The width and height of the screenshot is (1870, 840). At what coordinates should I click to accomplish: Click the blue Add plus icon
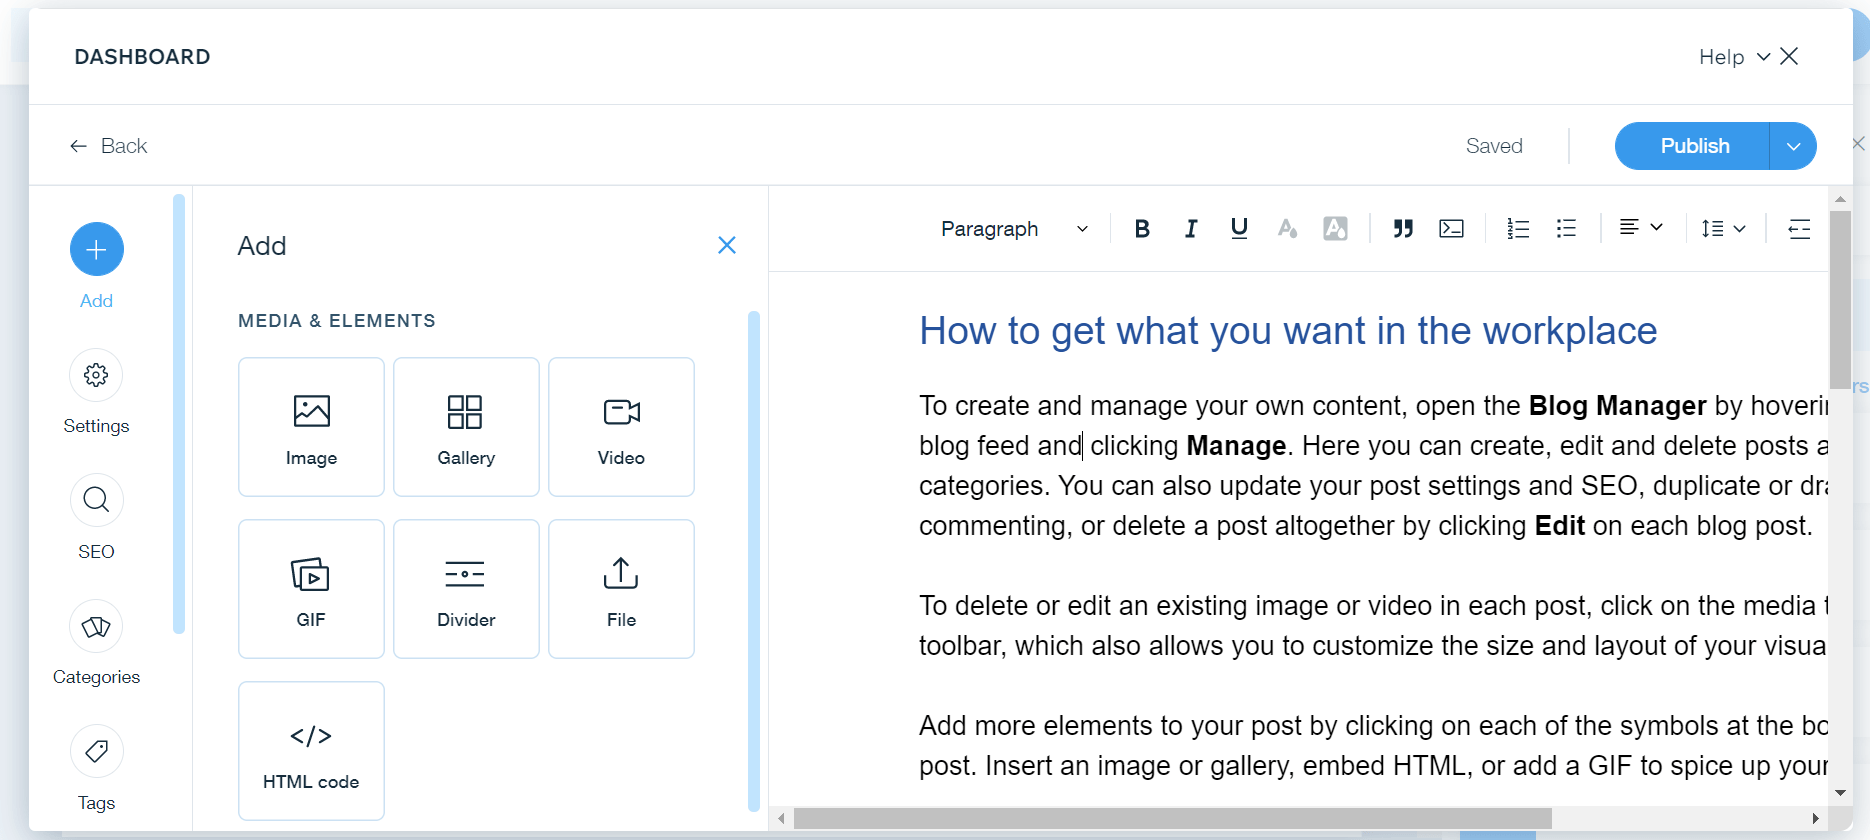[97, 249]
